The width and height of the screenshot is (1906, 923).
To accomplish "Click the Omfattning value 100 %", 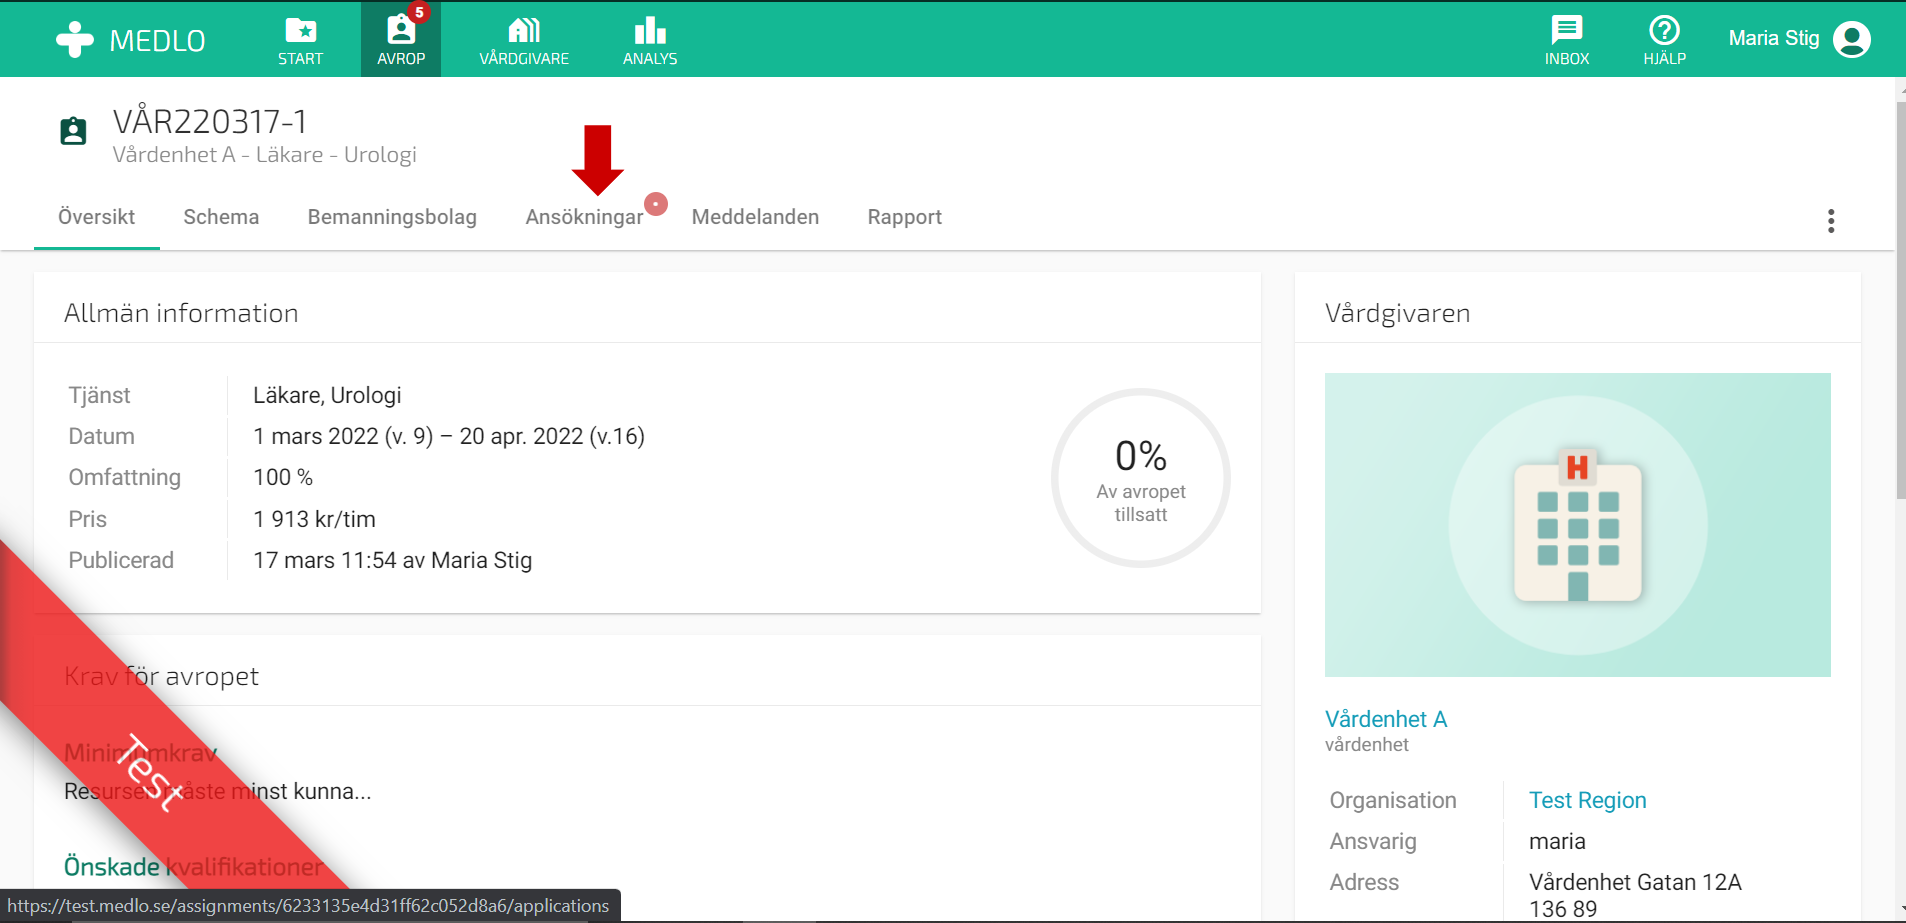I will click(x=283, y=477).
